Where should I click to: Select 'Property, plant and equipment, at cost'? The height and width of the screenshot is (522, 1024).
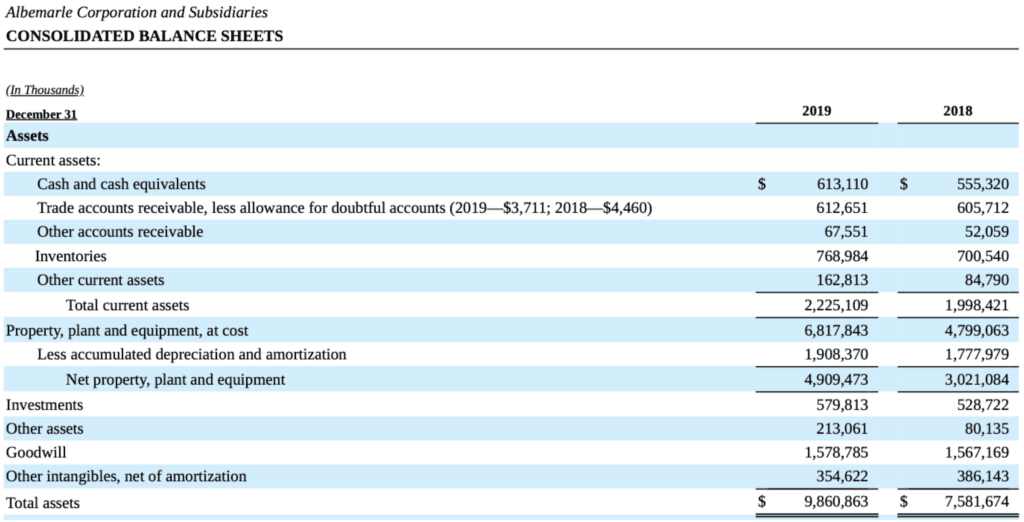coord(127,331)
